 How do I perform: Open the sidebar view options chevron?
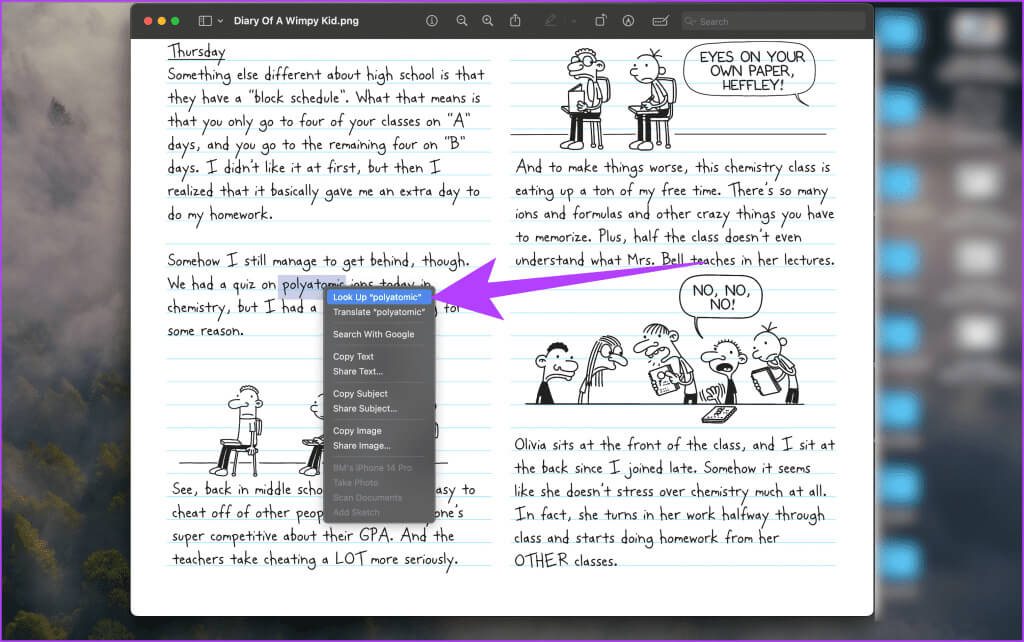click(x=220, y=21)
